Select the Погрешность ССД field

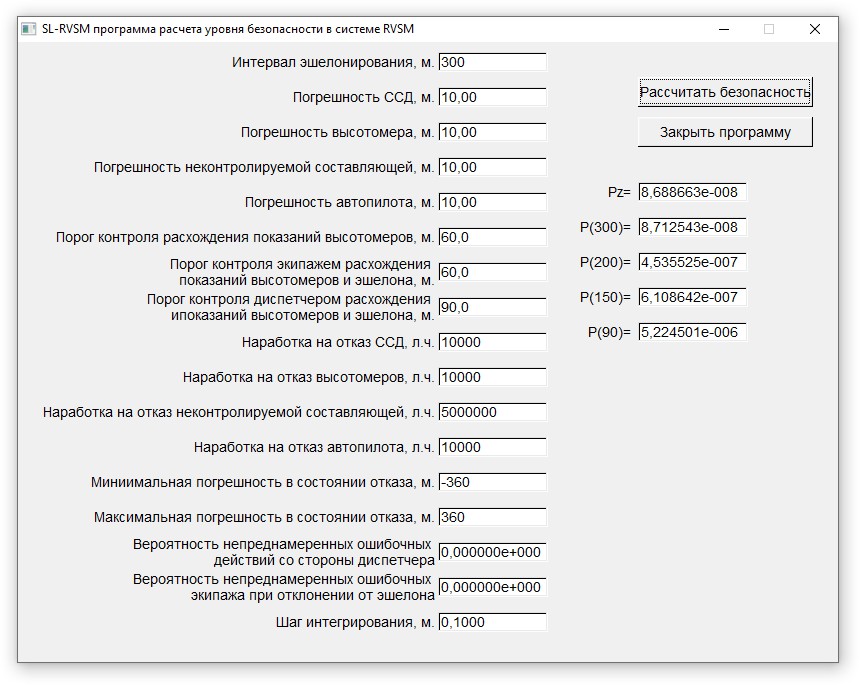coord(492,97)
